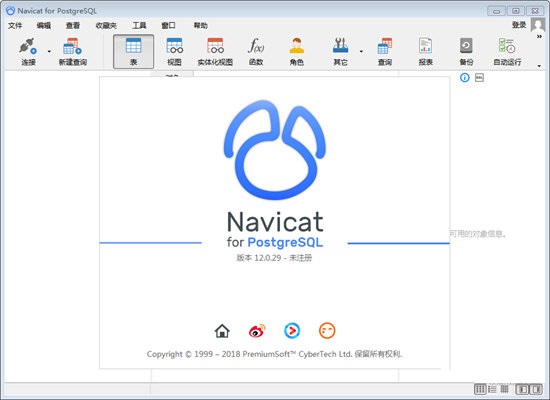The image size is (550, 400).
Task: Expand toolbar overflow chevron at top right
Action: 539,36
